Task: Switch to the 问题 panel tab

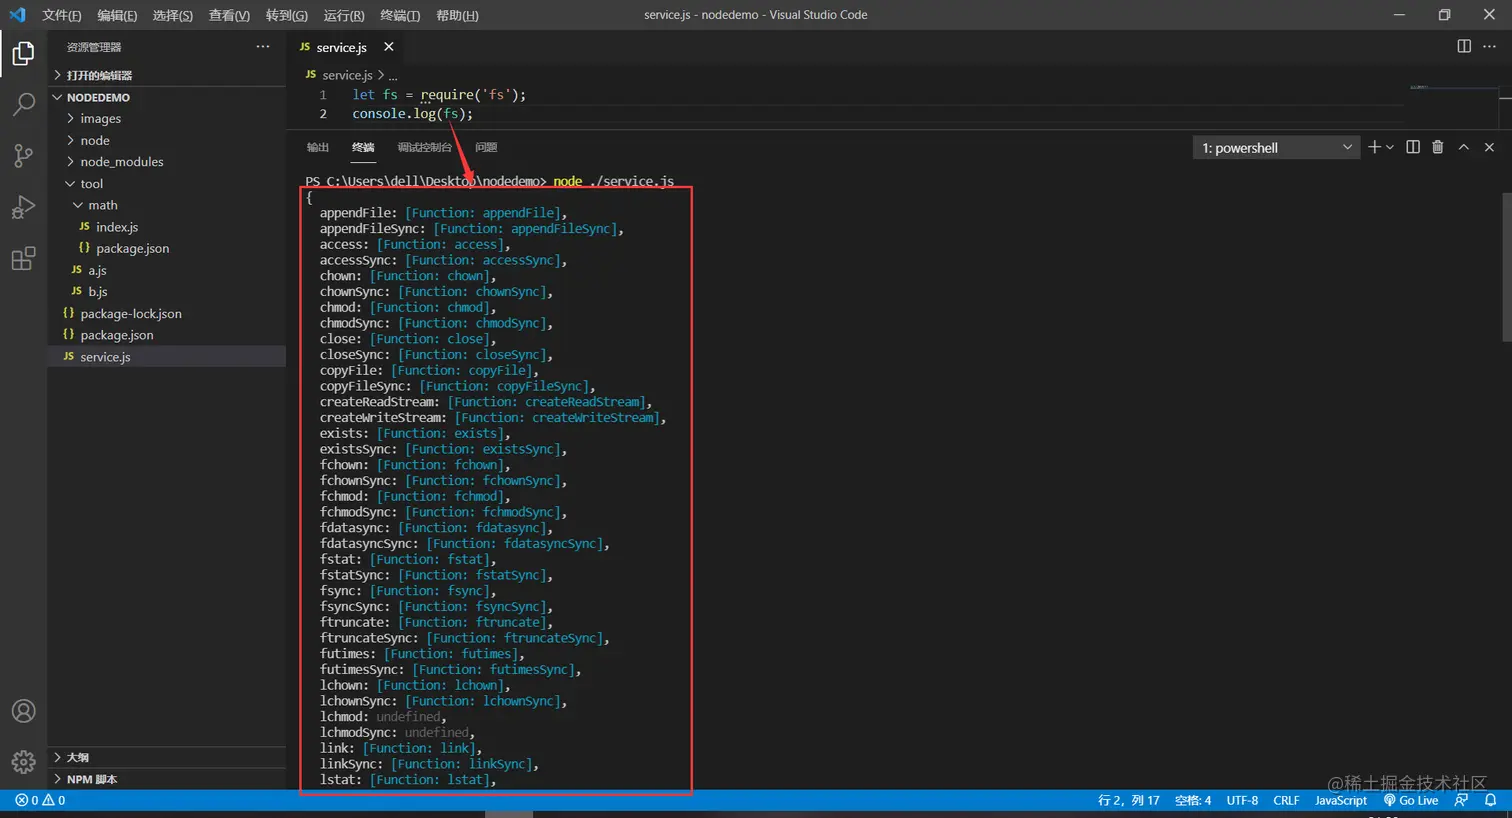Action: click(x=486, y=147)
